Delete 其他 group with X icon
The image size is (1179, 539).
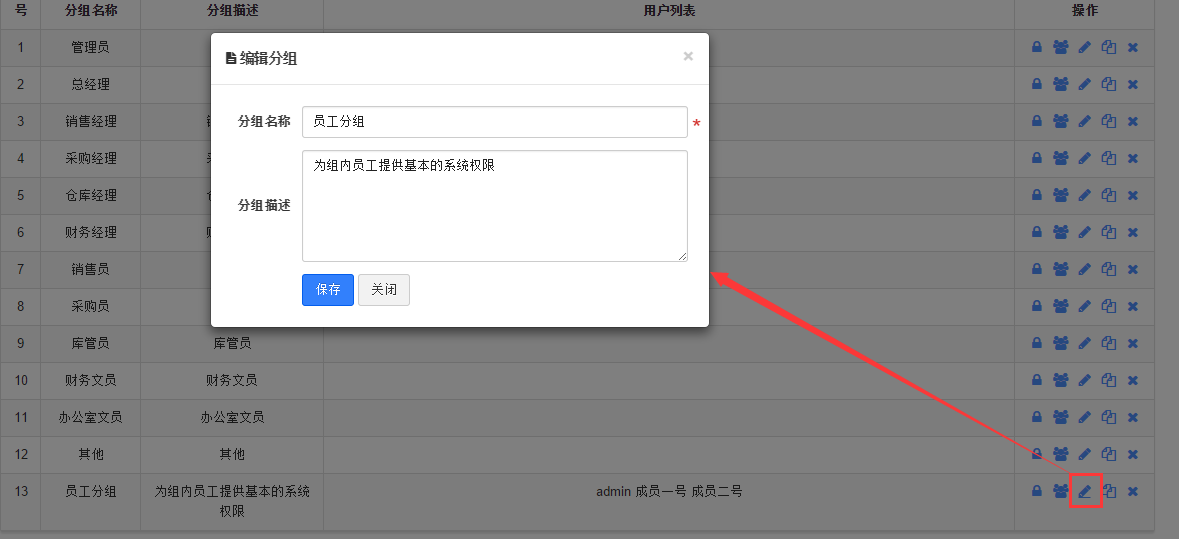(x=1132, y=454)
